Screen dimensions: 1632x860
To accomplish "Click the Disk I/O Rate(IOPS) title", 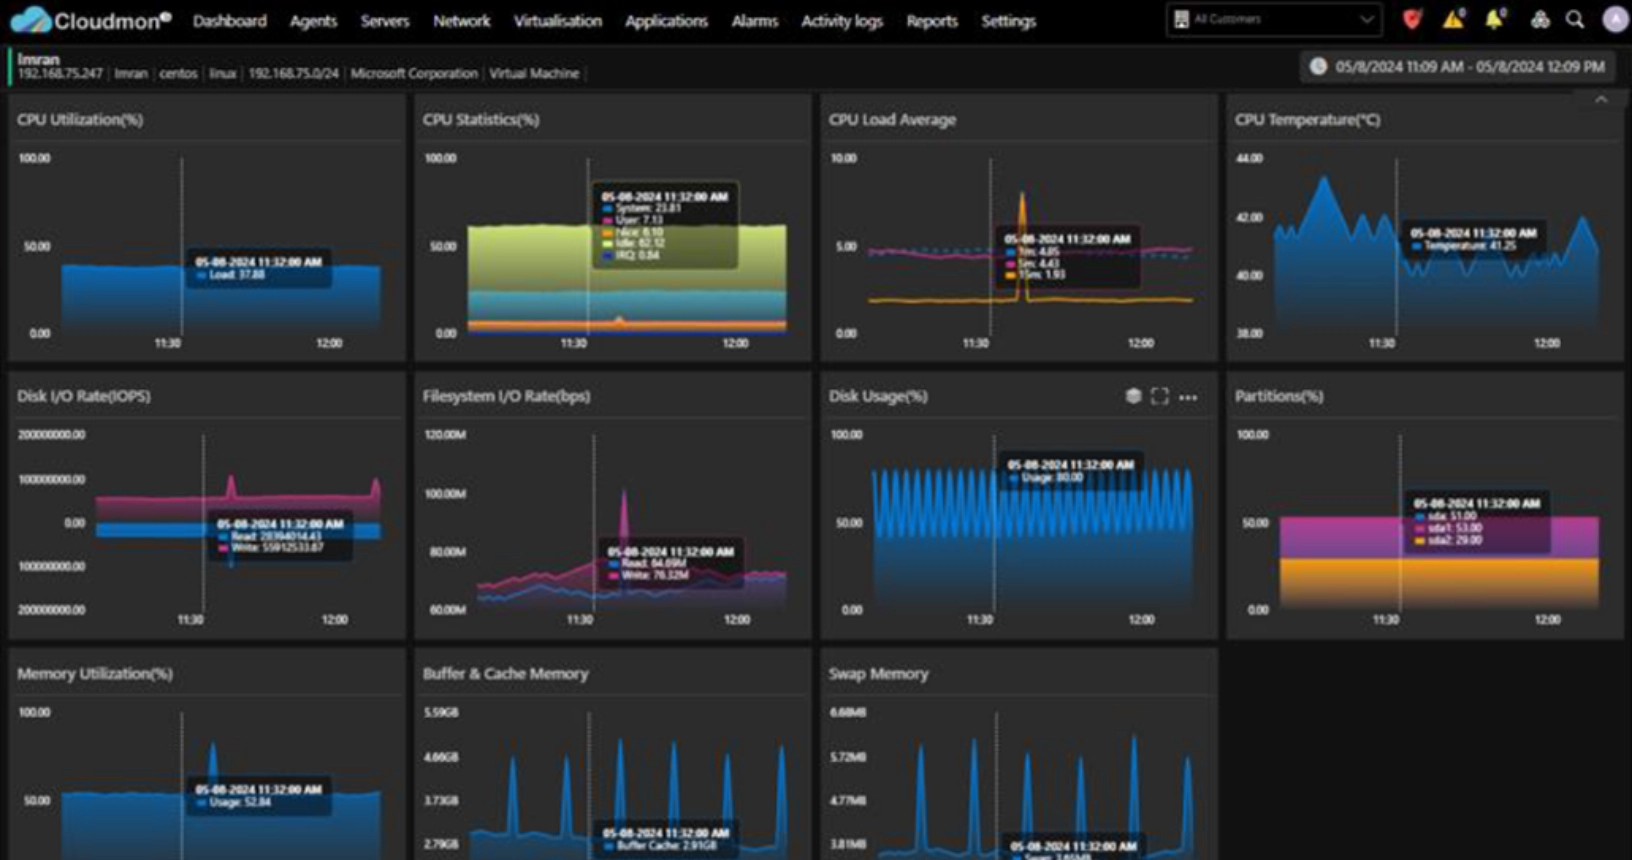I will click(84, 396).
